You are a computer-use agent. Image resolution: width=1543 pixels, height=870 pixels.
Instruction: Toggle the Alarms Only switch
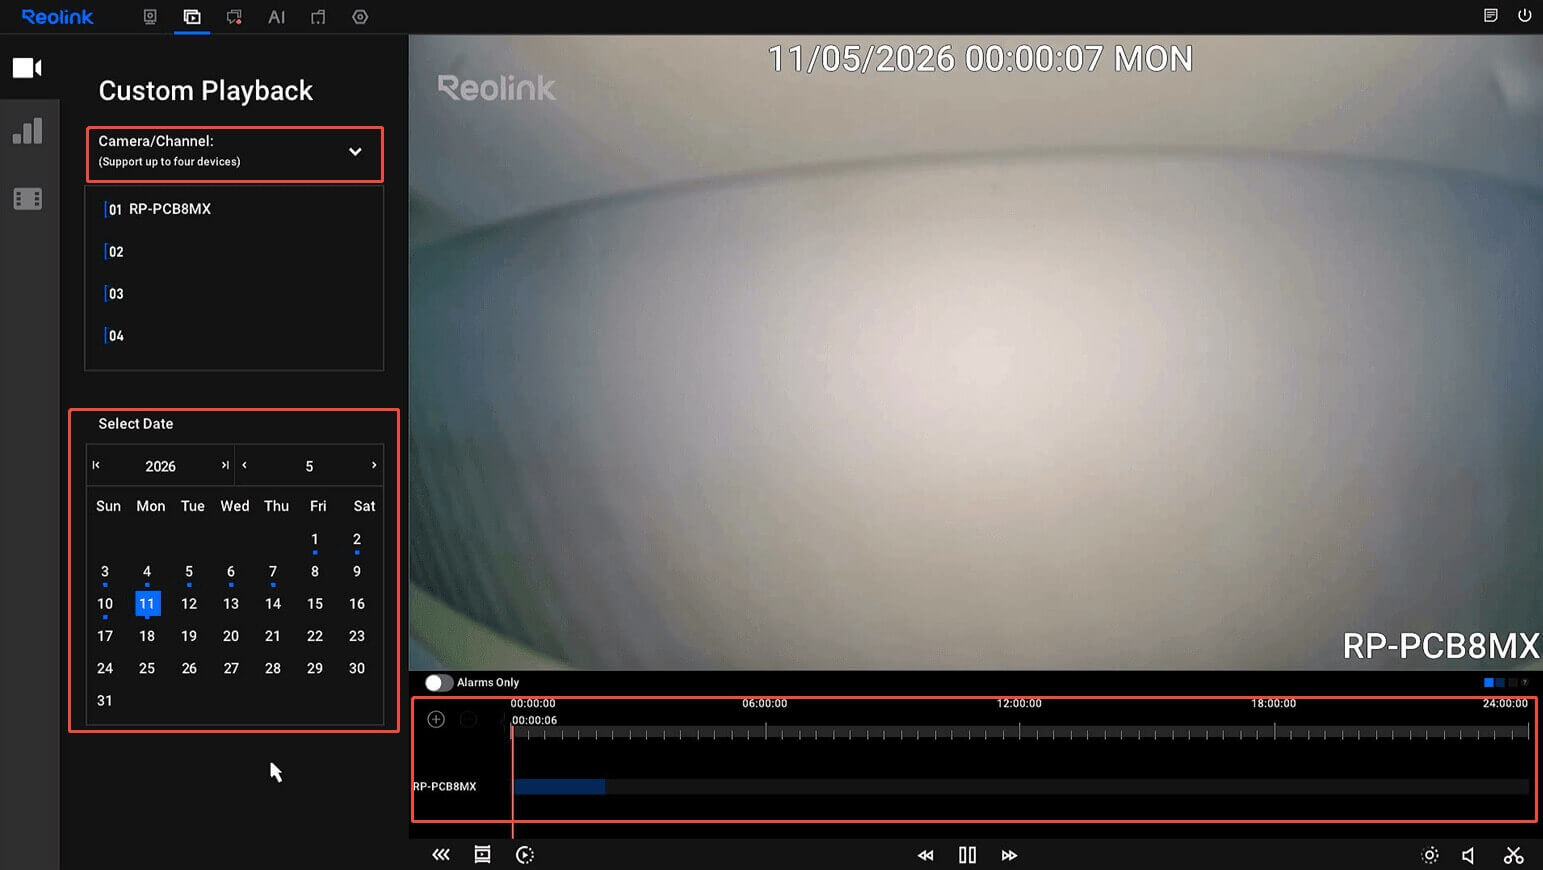pos(438,683)
